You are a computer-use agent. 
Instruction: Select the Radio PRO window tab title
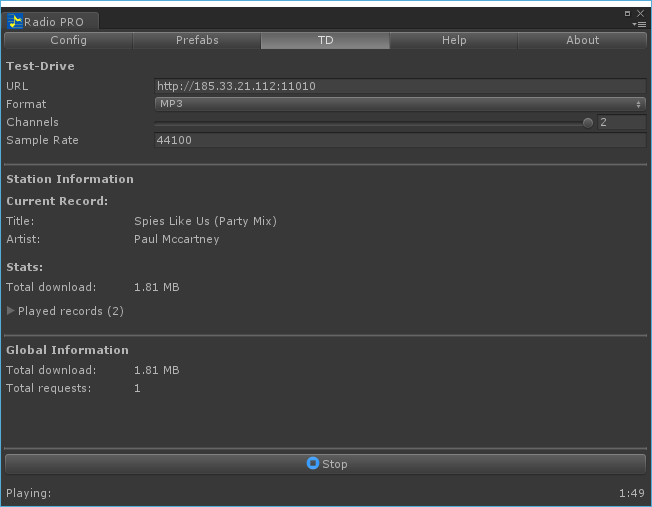pos(54,22)
